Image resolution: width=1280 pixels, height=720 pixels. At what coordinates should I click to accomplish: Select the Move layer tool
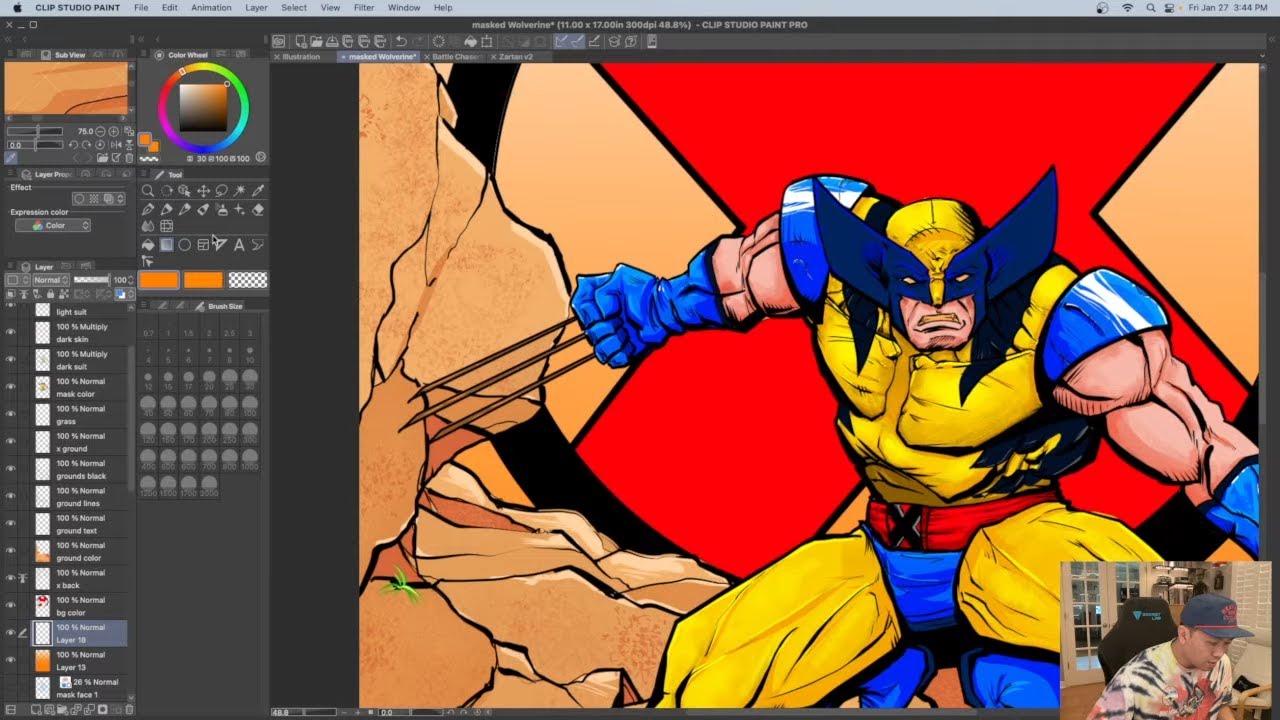pos(203,191)
